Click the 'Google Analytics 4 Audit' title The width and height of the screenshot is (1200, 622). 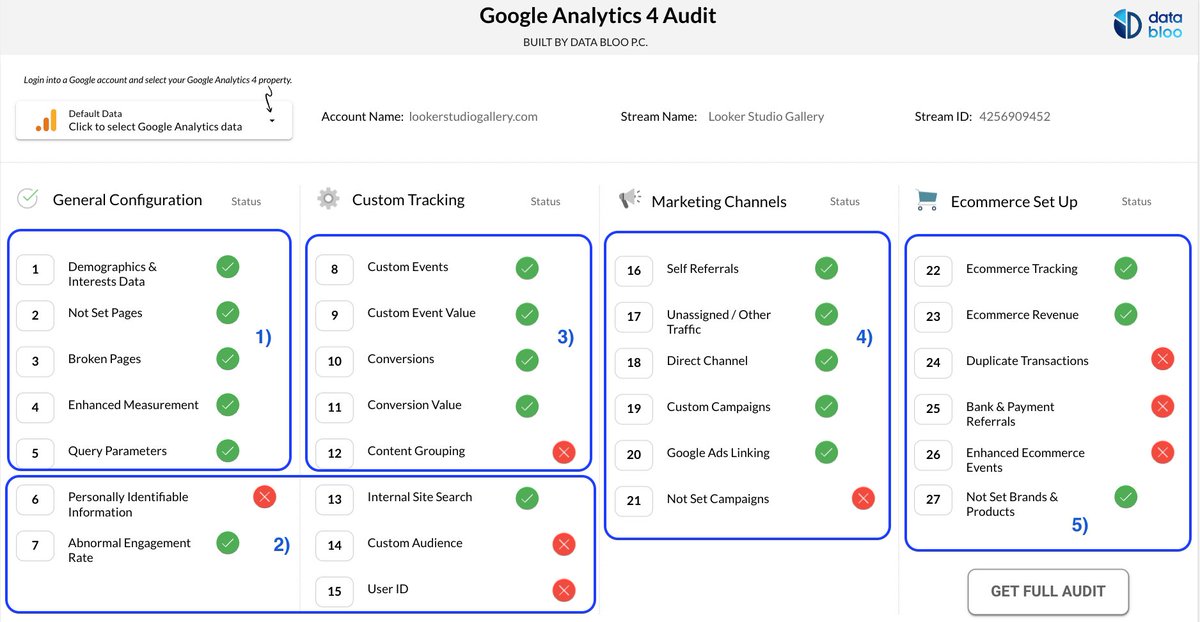598,16
